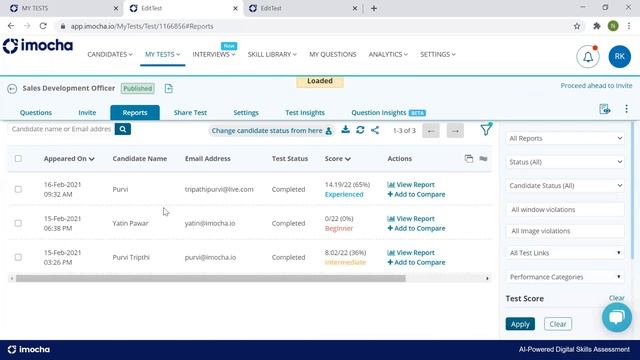Click the Apply filter button
This screenshot has height=360, width=640.
click(520, 324)
